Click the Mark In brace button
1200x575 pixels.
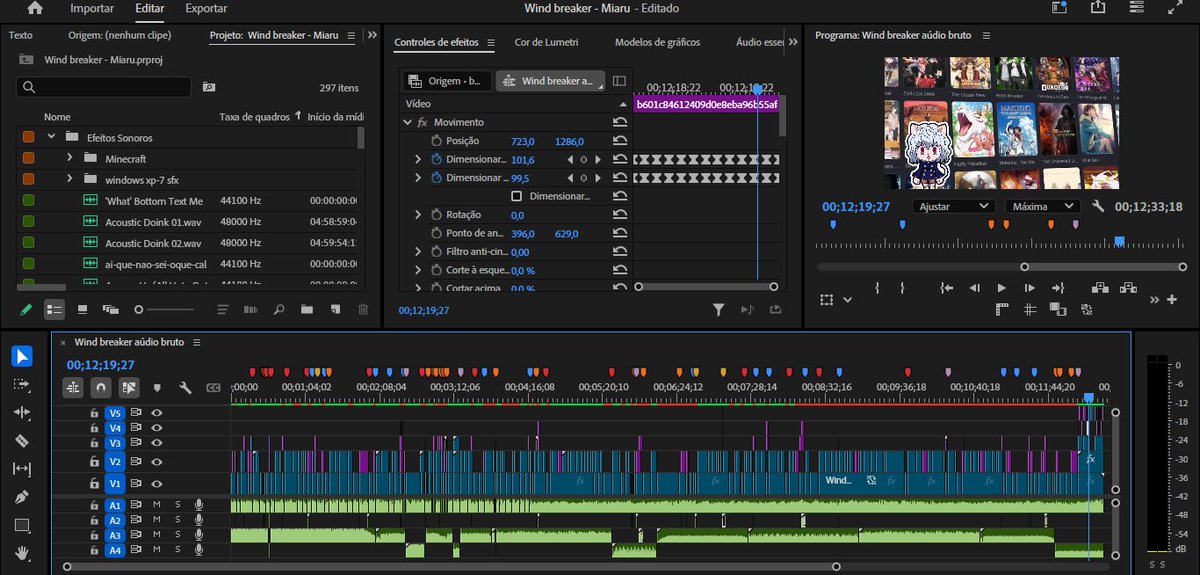tap(877, 288)
